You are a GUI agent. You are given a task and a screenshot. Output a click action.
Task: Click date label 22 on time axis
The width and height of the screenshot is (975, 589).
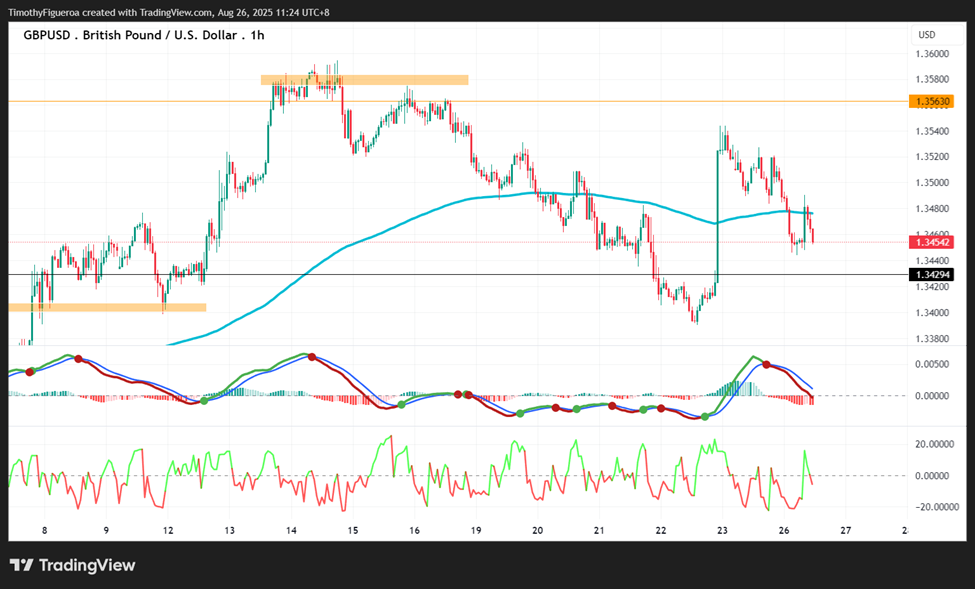(x=660, y=531)
